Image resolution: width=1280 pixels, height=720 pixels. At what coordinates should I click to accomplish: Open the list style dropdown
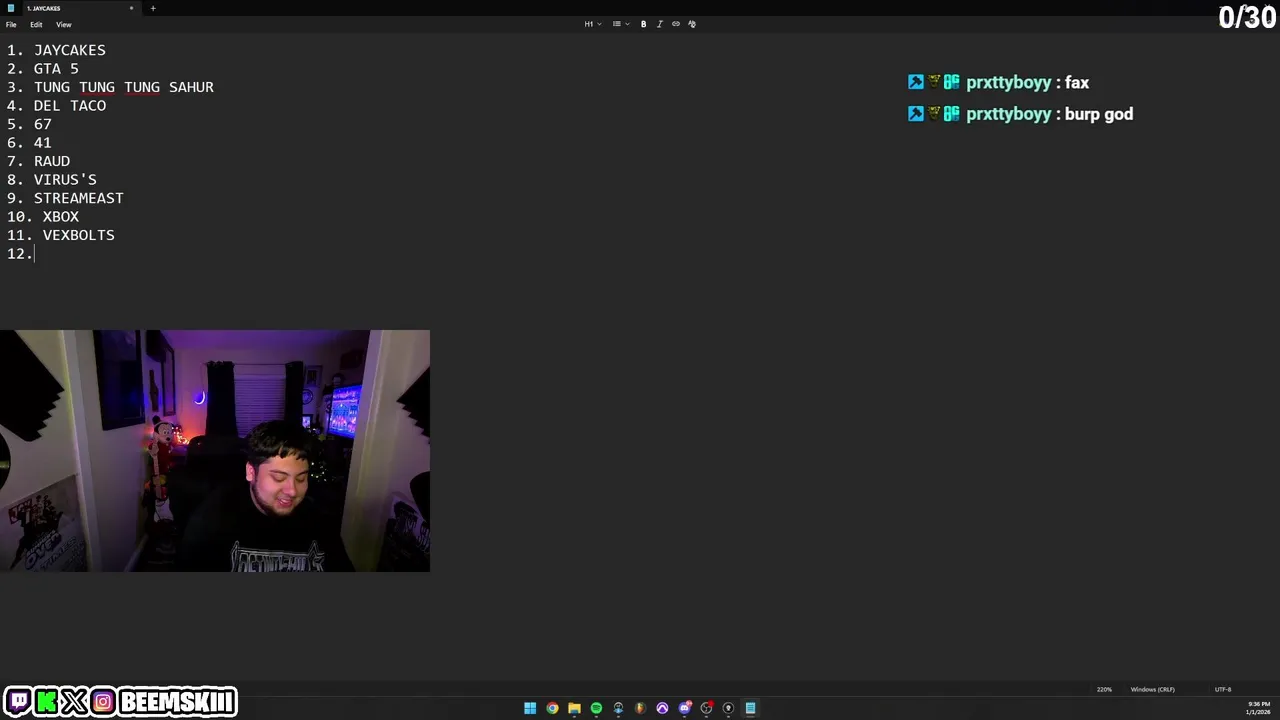tap(620, 24)
